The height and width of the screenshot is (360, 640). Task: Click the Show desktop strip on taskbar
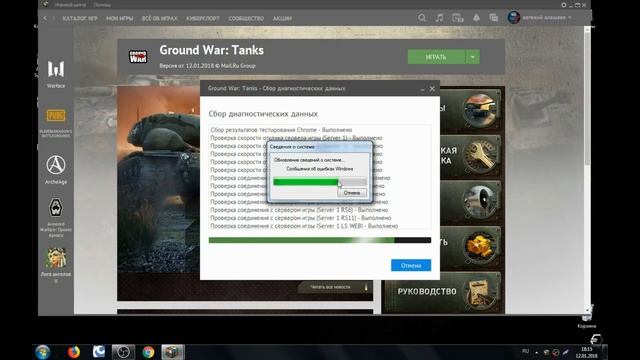[605, 352]
